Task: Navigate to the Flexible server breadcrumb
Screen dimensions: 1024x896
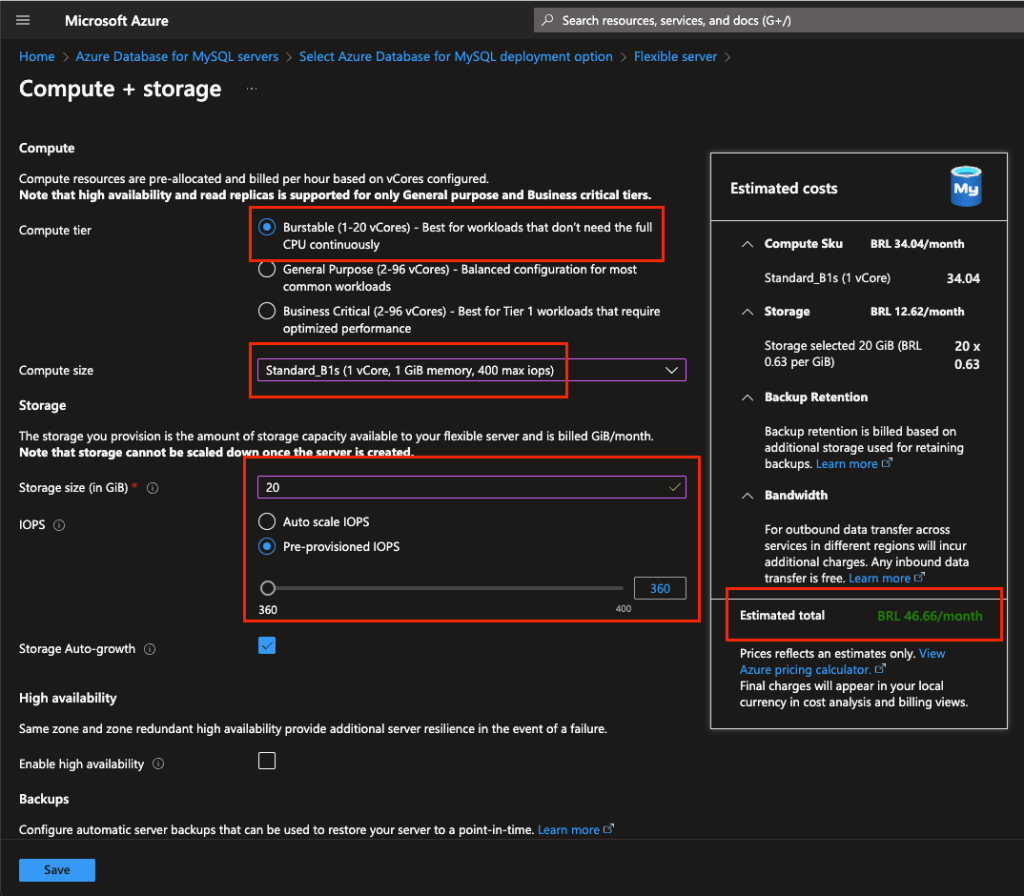Action: 675,57
